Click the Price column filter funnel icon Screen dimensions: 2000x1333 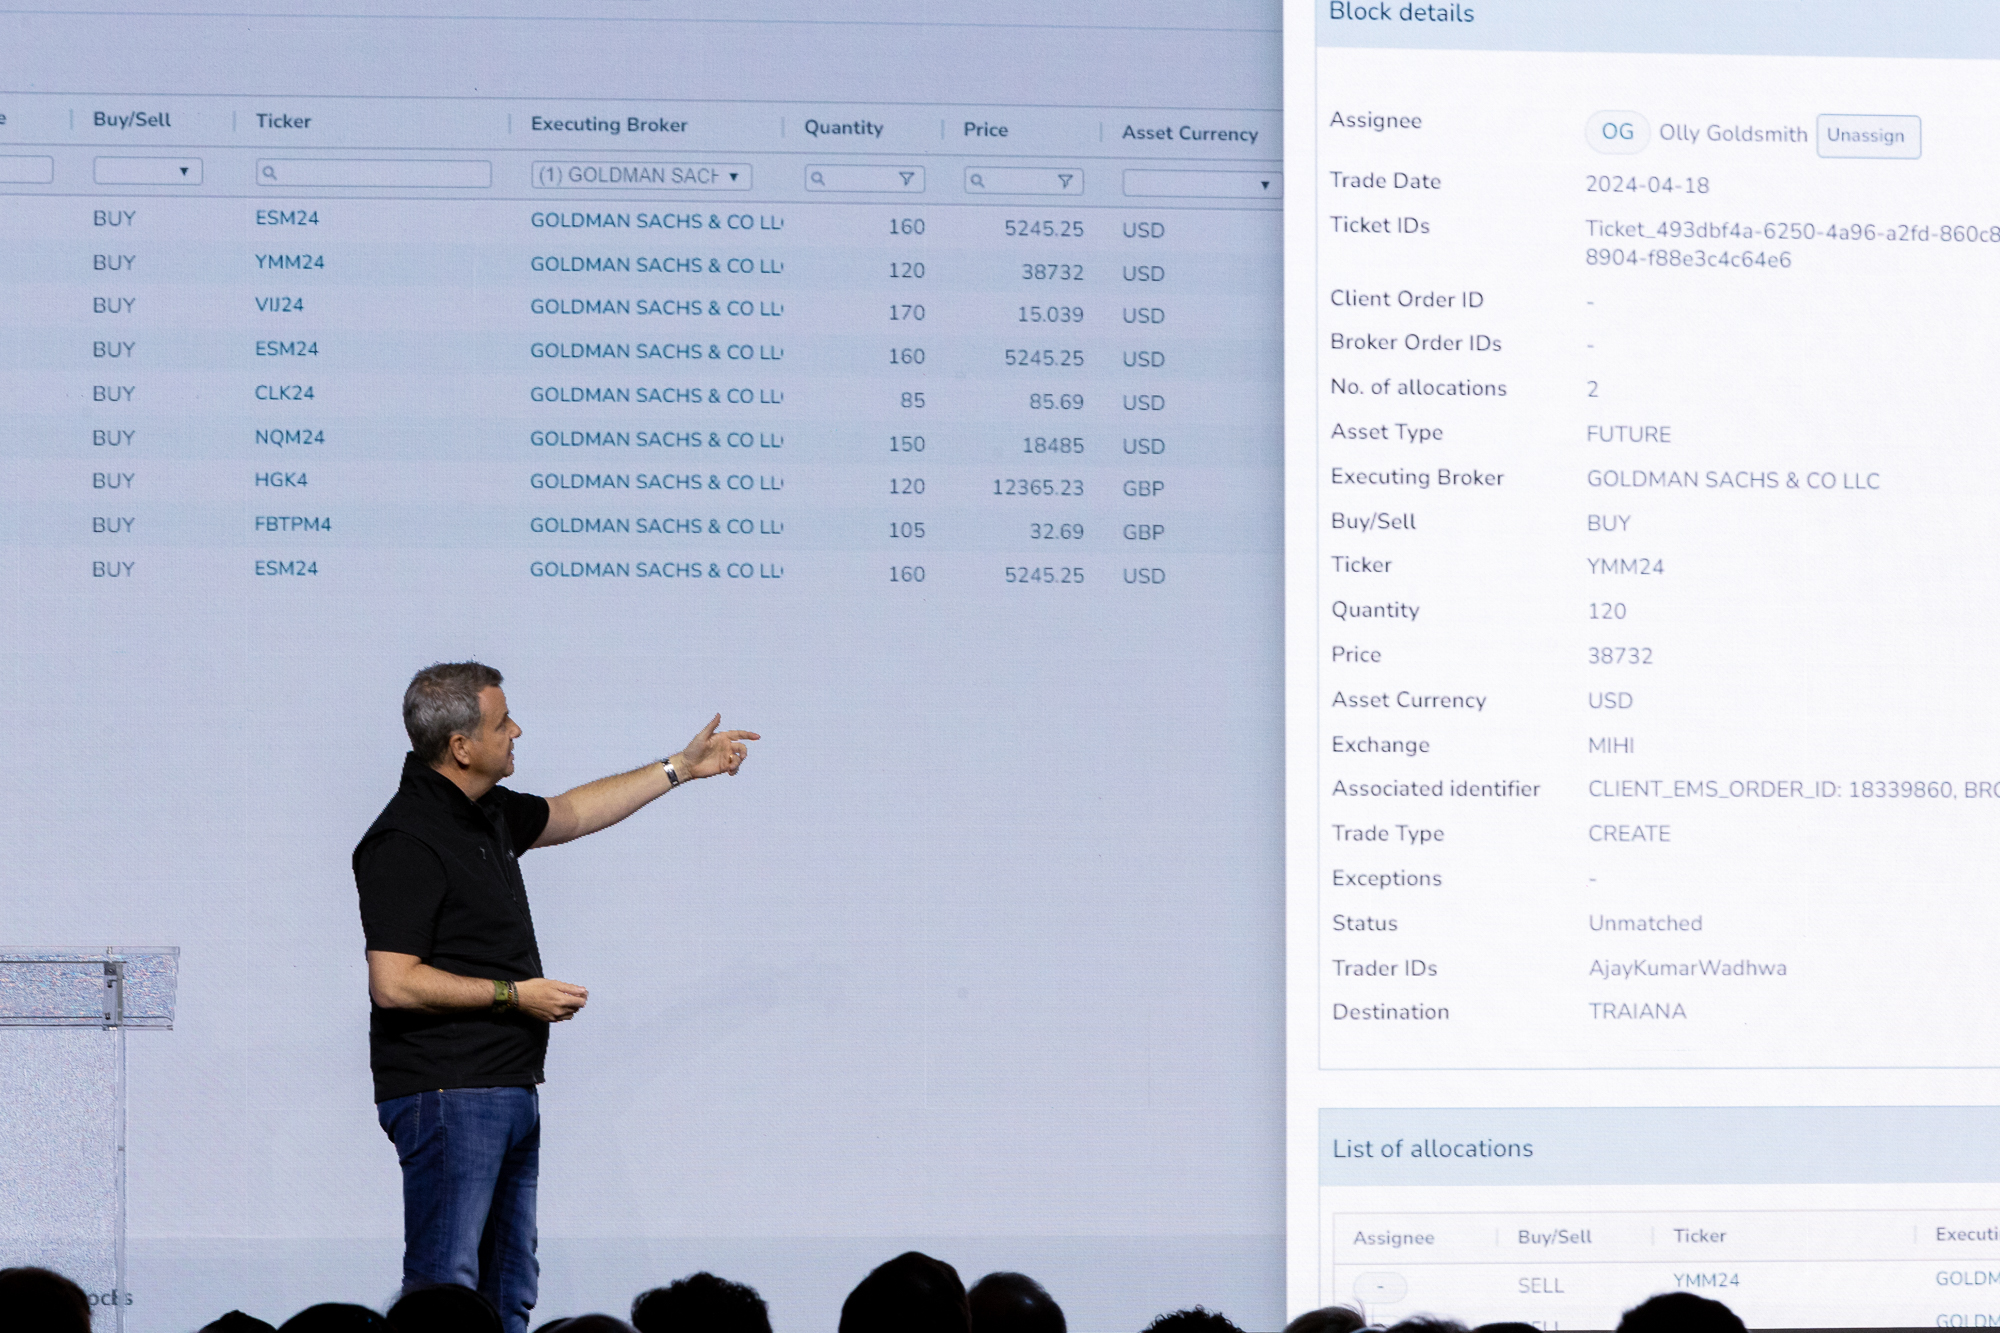coord(1065,181)
